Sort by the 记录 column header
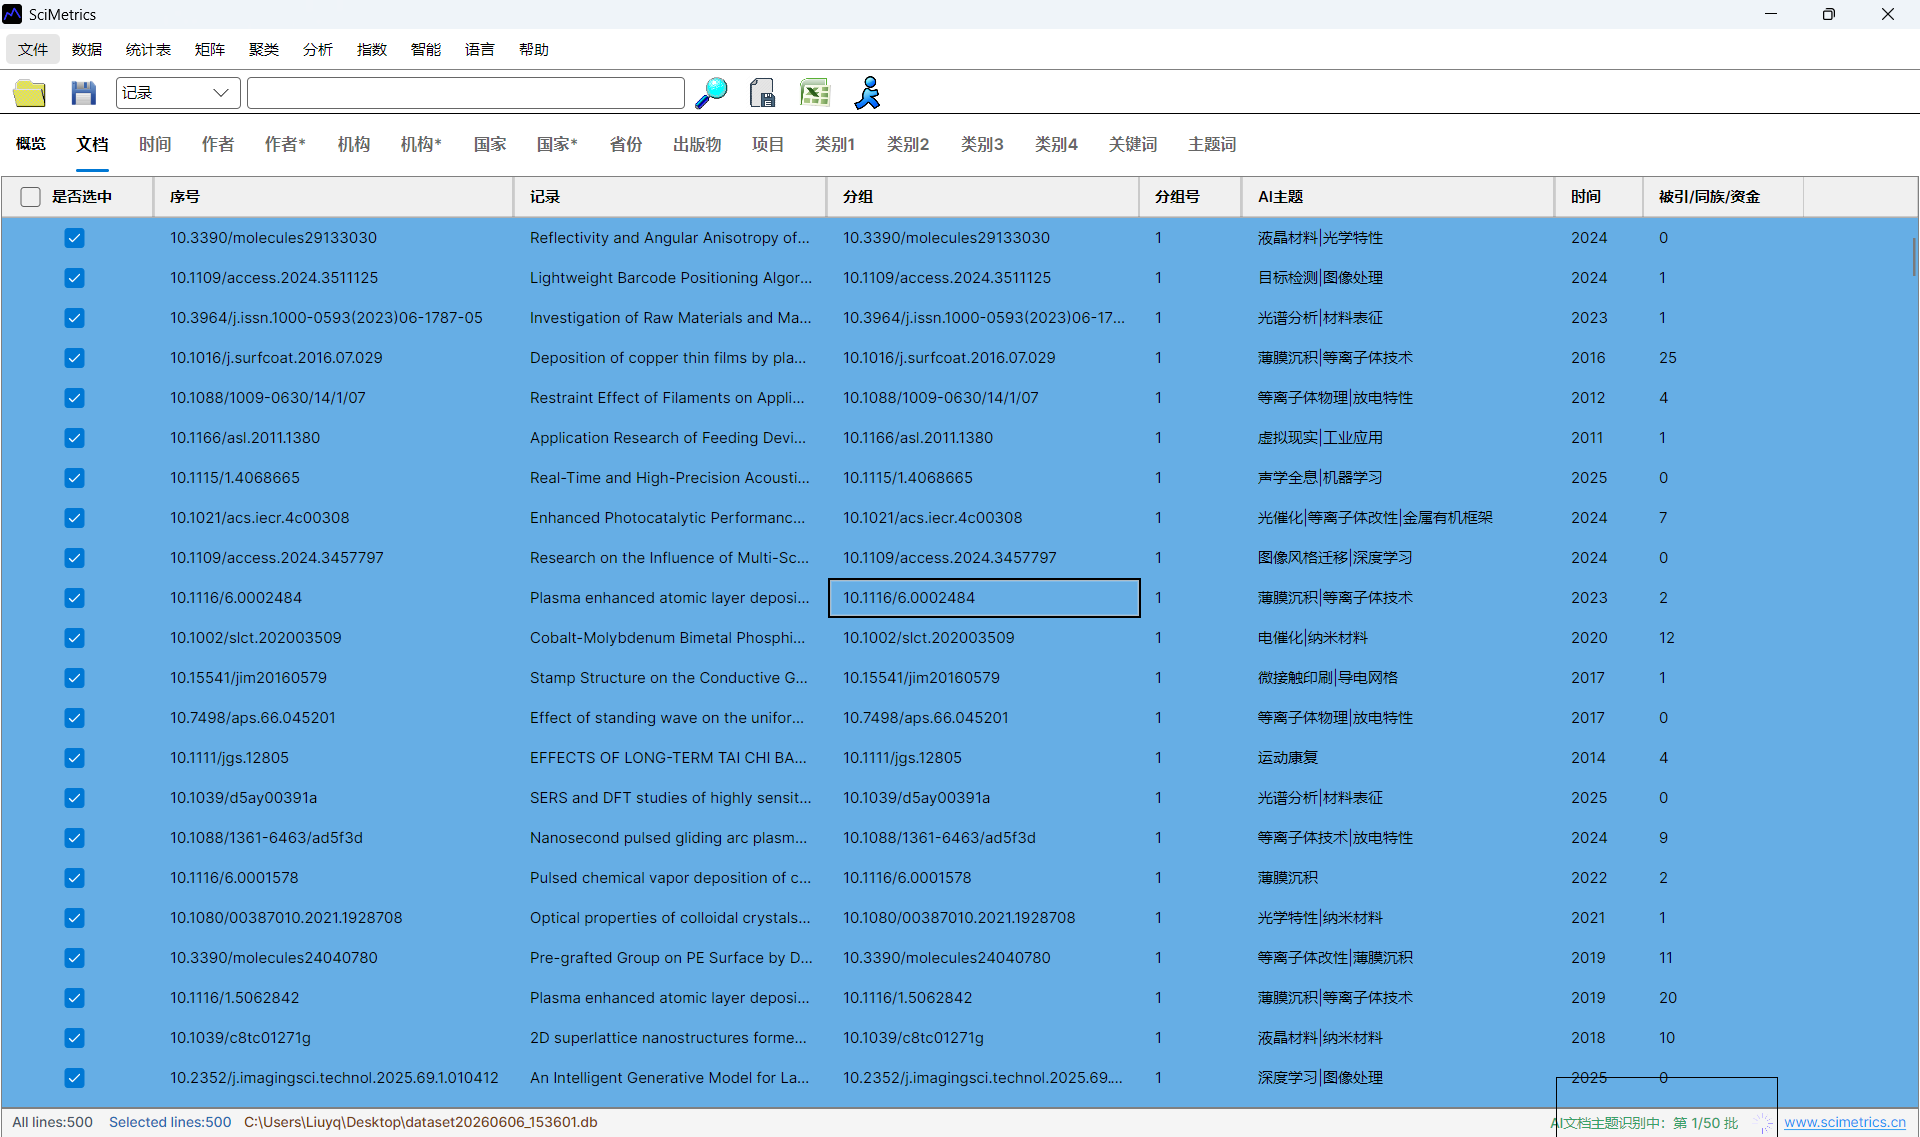Screen dimensions: 1920x1137 [x=670, y=197]
